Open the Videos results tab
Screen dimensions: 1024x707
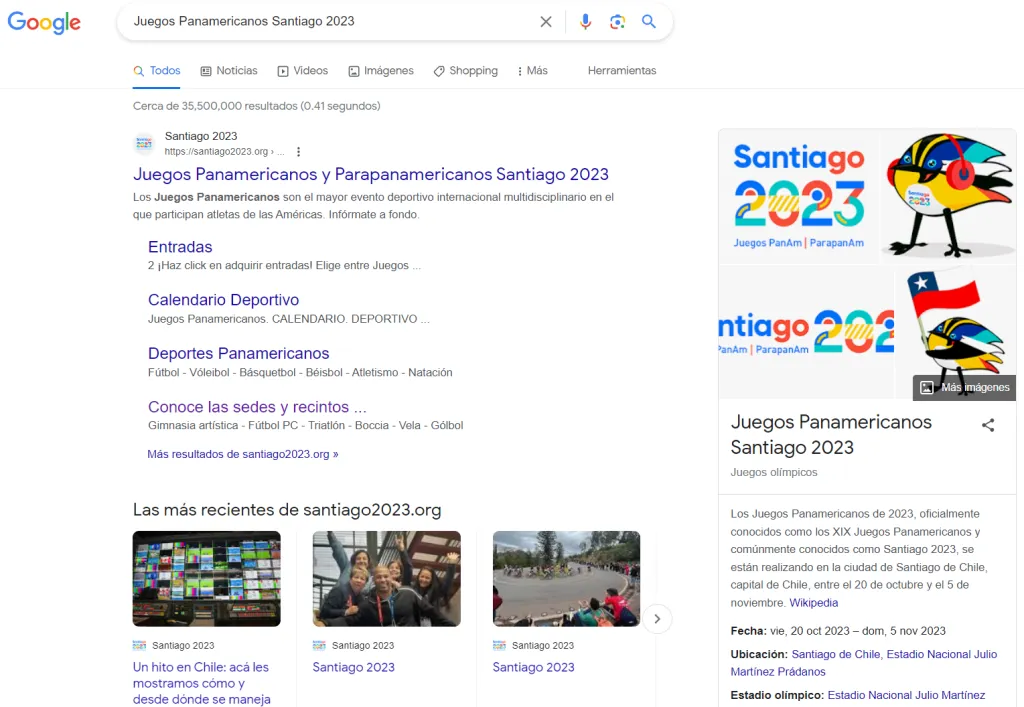tap(303, 71)
